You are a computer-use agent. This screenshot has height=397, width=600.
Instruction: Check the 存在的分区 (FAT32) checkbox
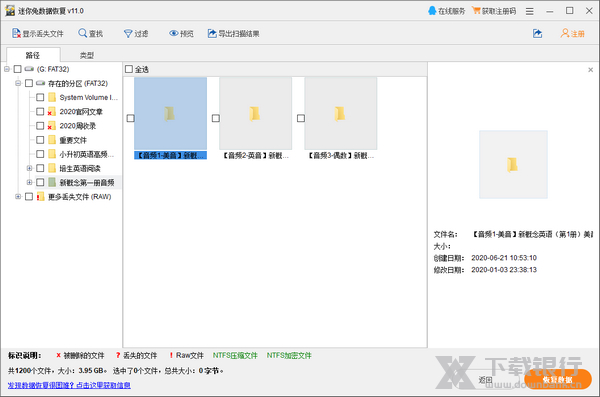click(29, 83)
